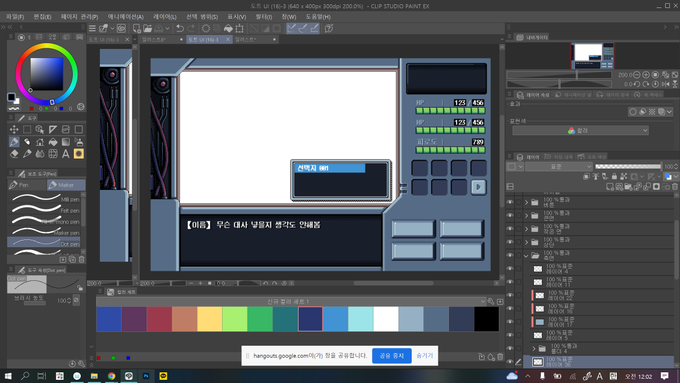Select the Fill bucket tool

point(53,141)
